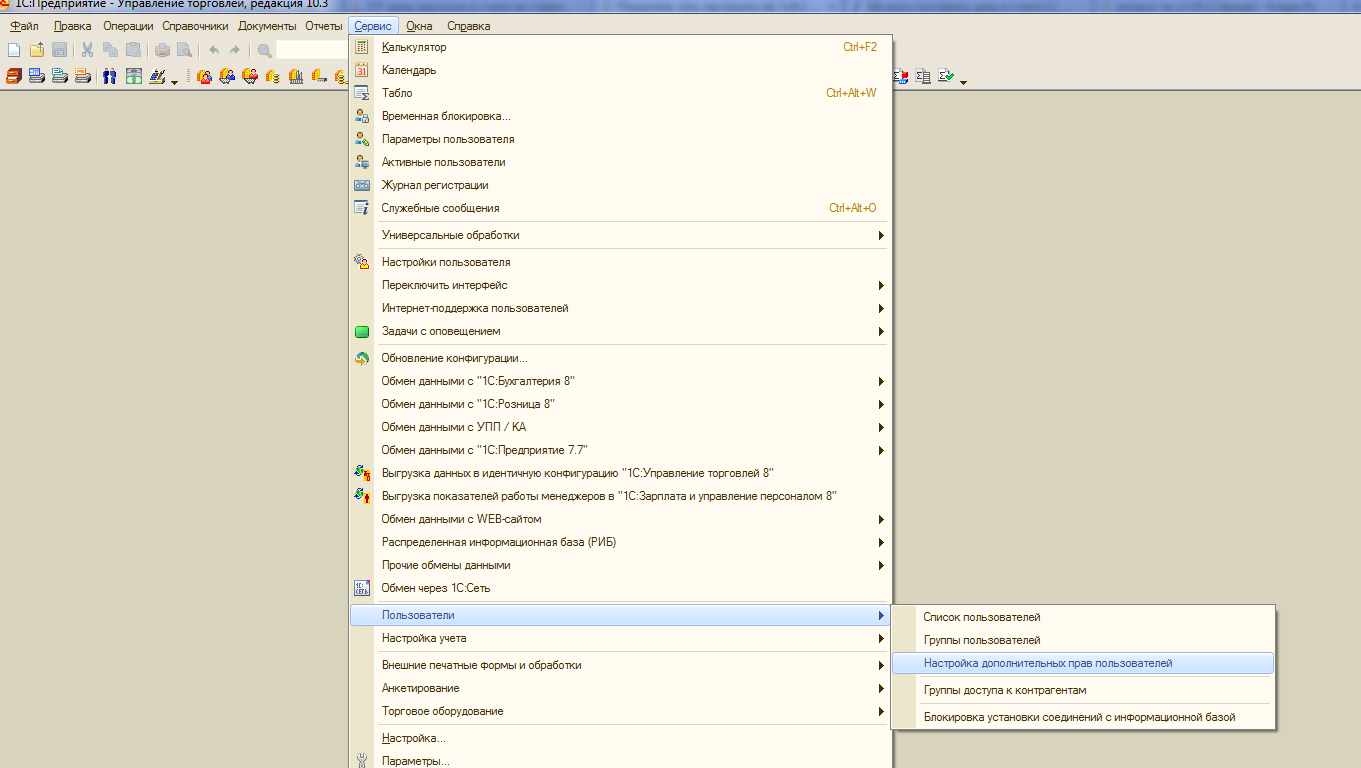Click the redo arrow icon
Viewport: 1361px width, 768px height.
point(235,50)
